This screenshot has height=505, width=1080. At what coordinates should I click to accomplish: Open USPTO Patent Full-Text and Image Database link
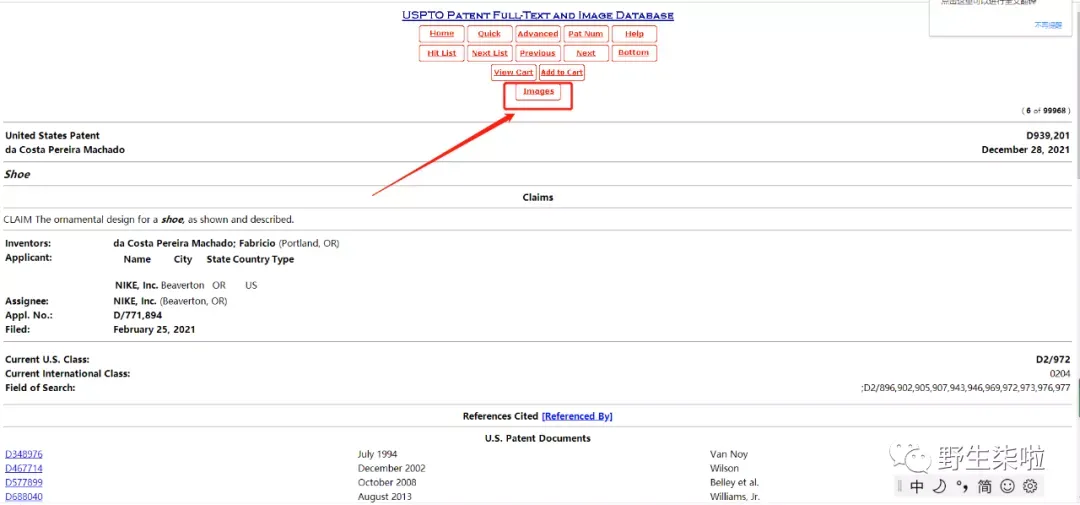(538, 15)
